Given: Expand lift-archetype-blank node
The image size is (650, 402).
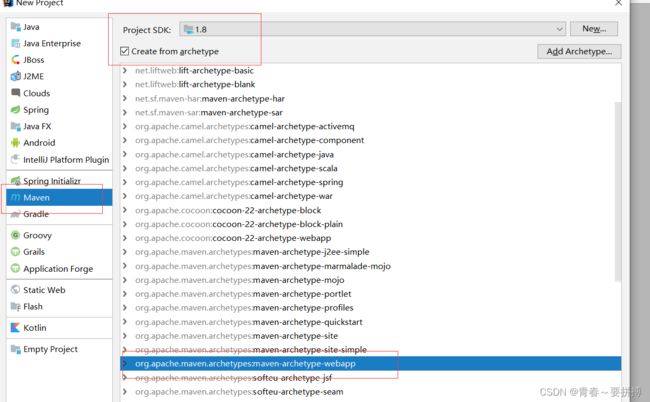Looking at the screenshot, I should (125, 84).
